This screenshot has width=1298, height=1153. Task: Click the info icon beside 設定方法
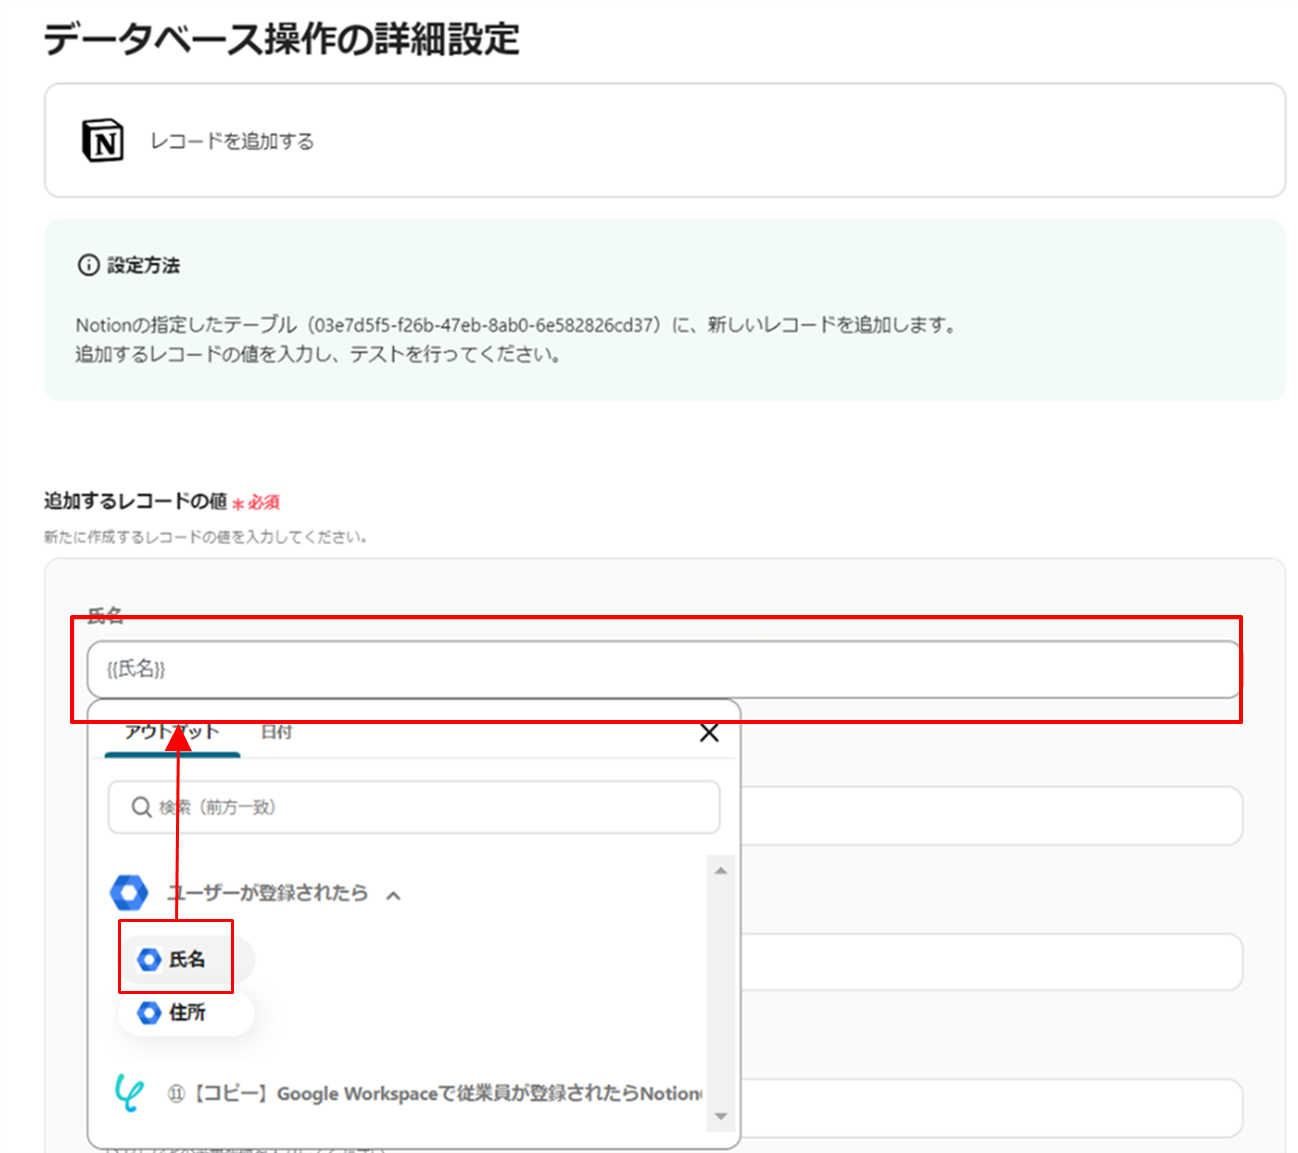click(88, 265)
